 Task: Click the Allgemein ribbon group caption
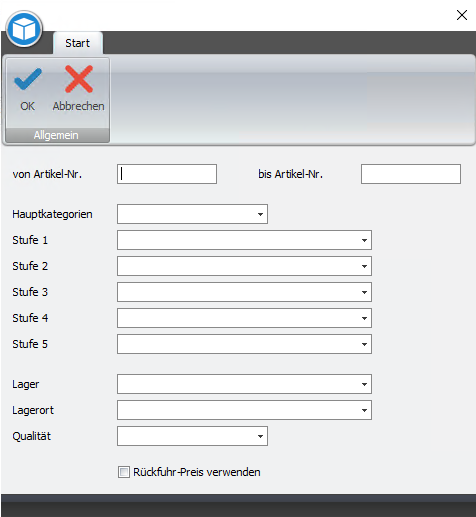[x=56, y=135]
